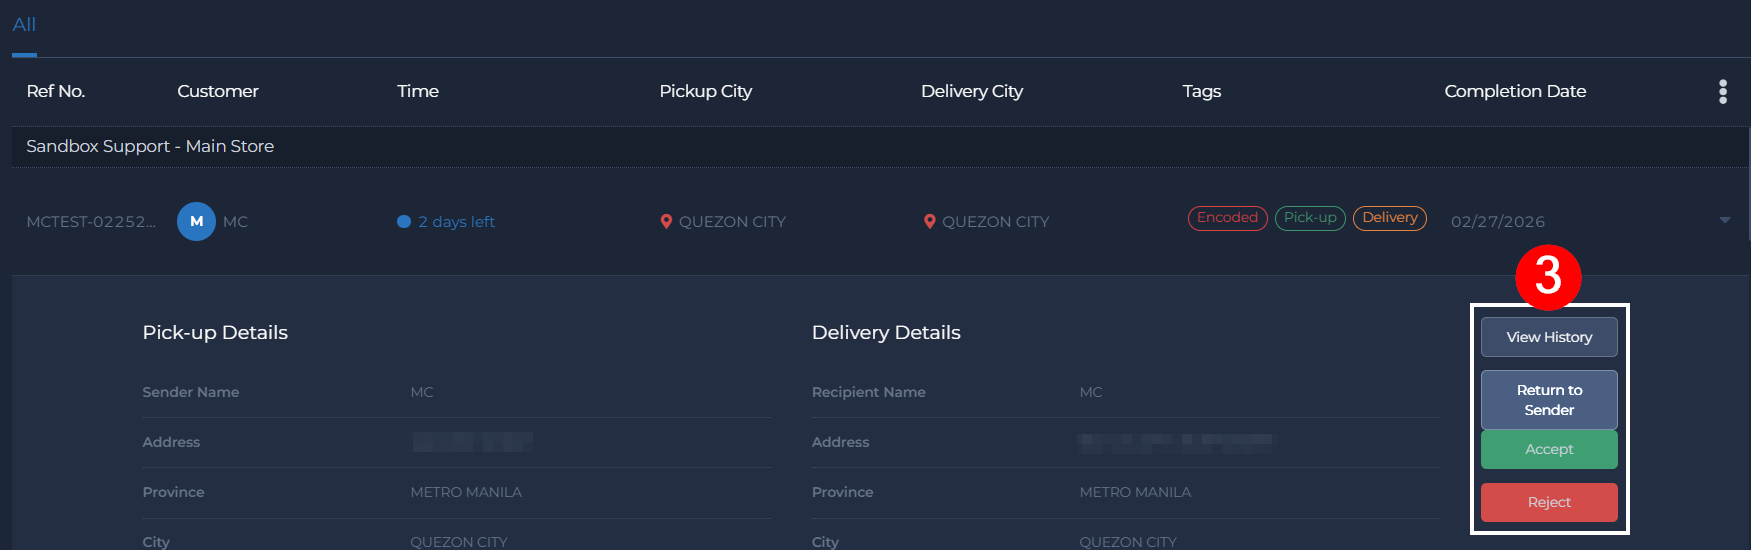
Task: Sort by Customer column header
Action: point(218,91)
